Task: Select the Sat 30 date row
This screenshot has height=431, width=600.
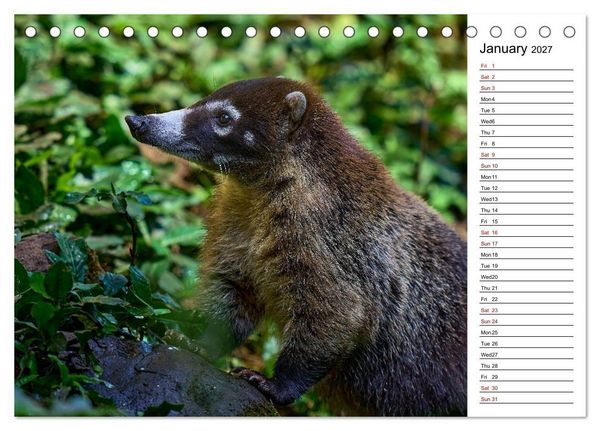Action: tap(527, 388)
